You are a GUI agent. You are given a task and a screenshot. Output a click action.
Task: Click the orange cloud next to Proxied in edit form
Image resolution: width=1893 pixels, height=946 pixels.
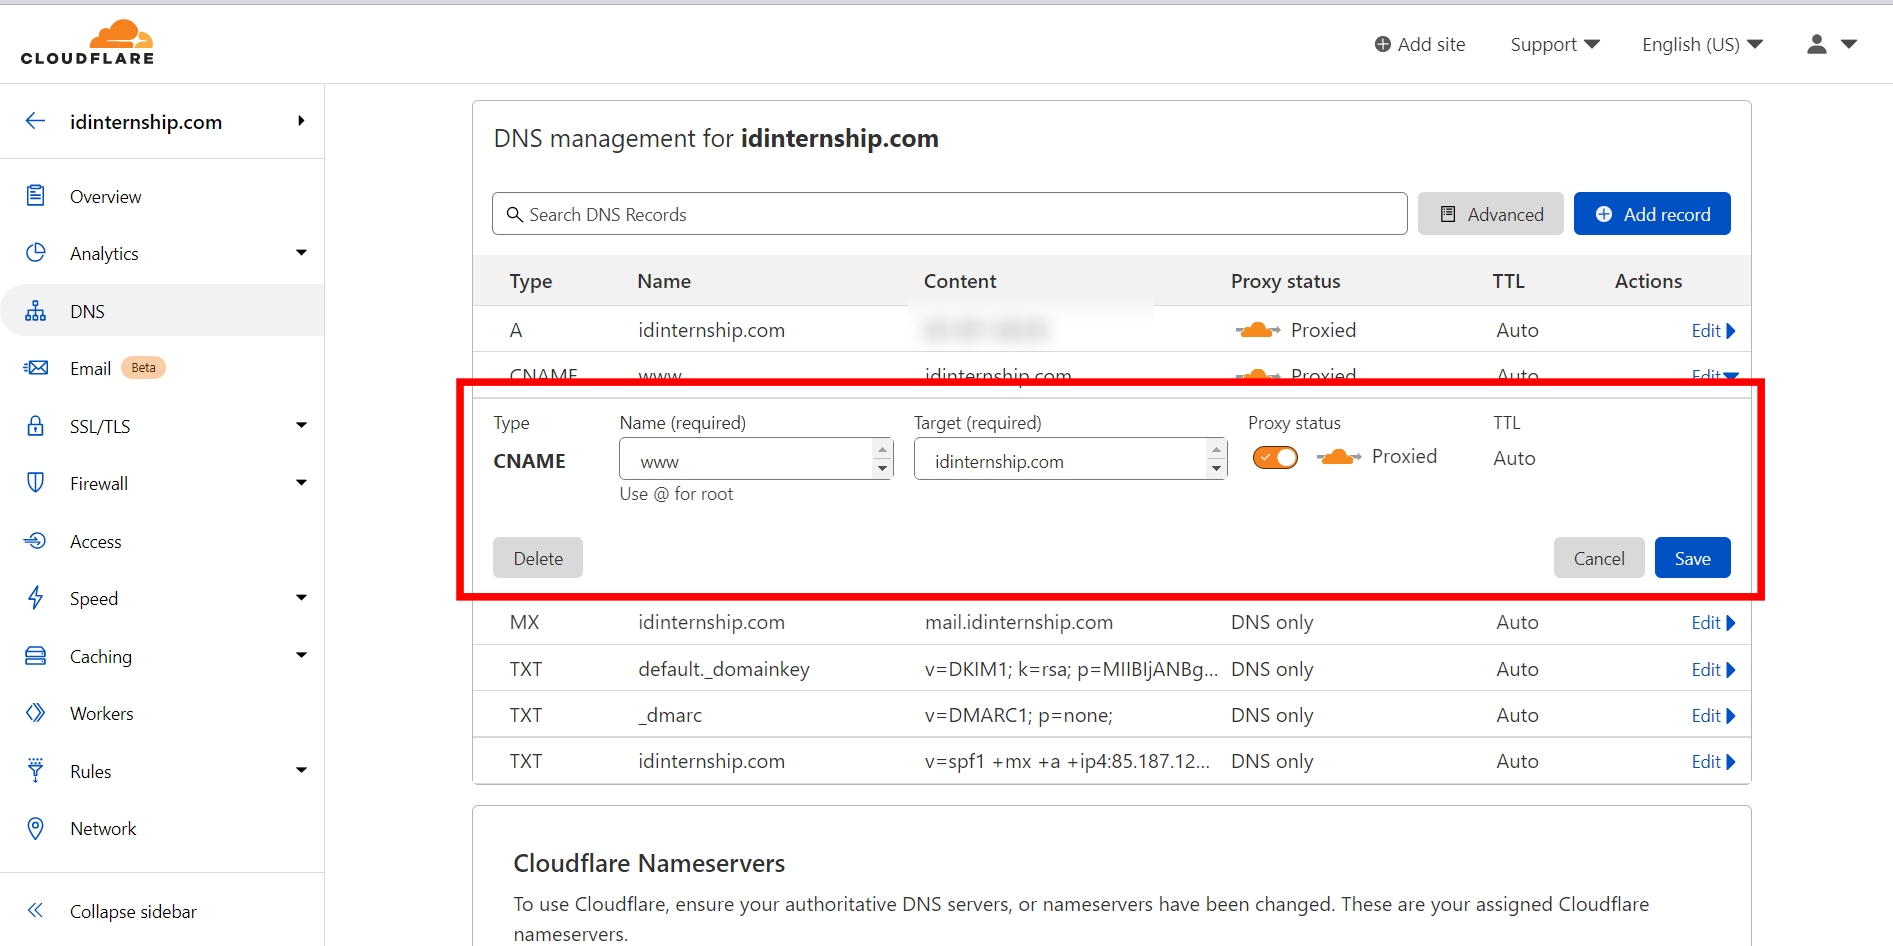tap(1340, 457)
